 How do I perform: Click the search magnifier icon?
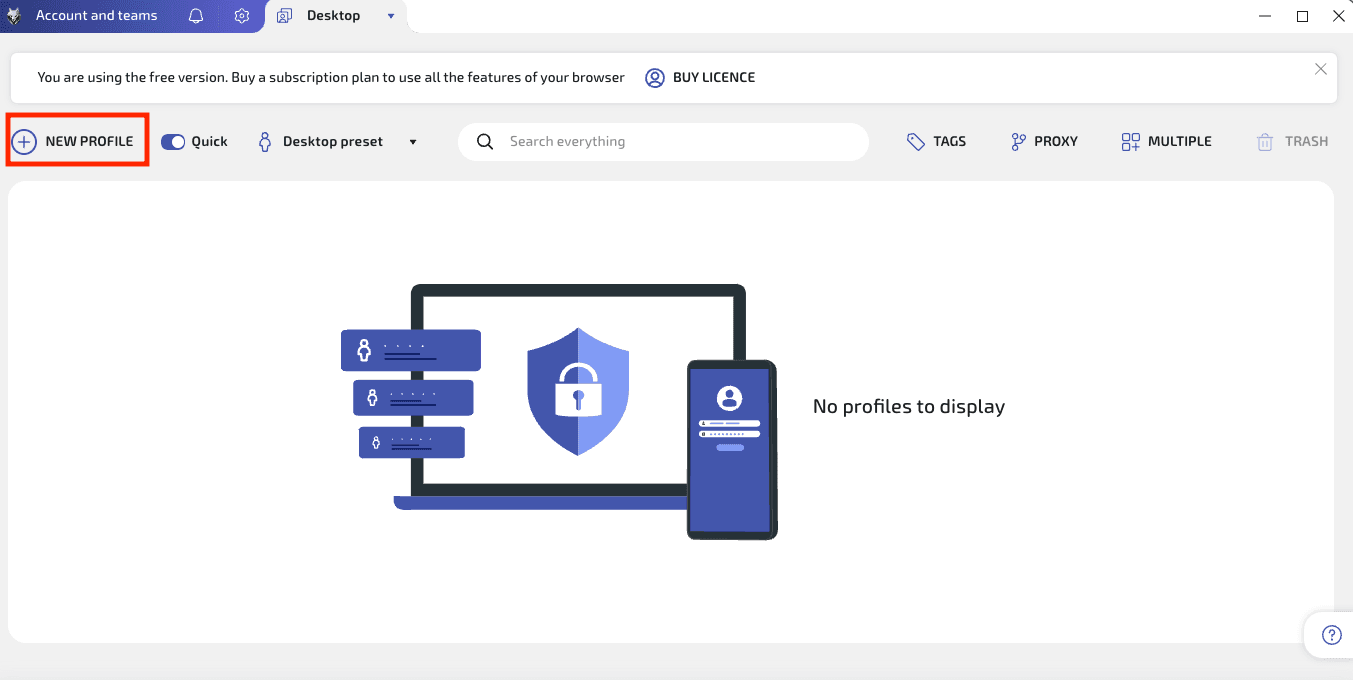(485, 141)
